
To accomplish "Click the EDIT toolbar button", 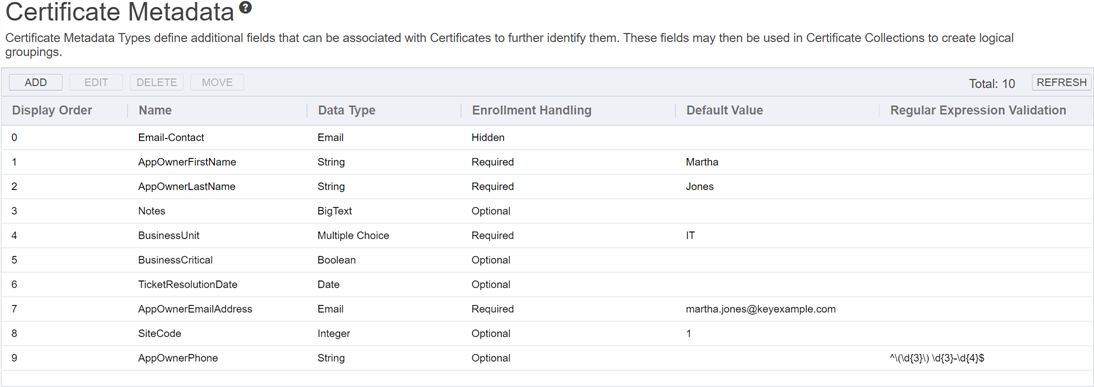I will point(96,82).
